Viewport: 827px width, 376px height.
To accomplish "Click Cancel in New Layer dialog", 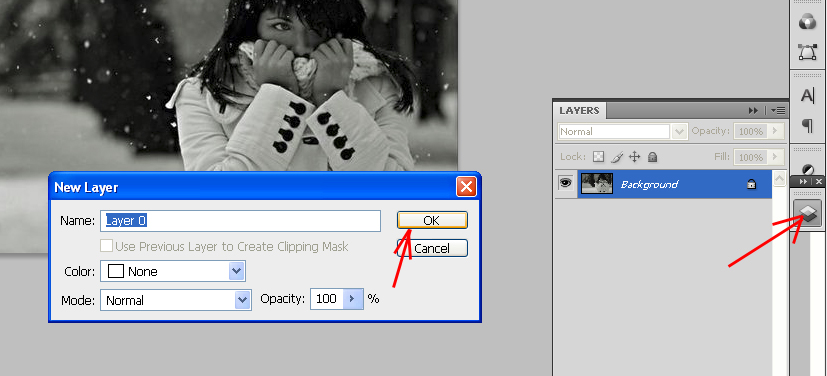I will click(432, 248).
